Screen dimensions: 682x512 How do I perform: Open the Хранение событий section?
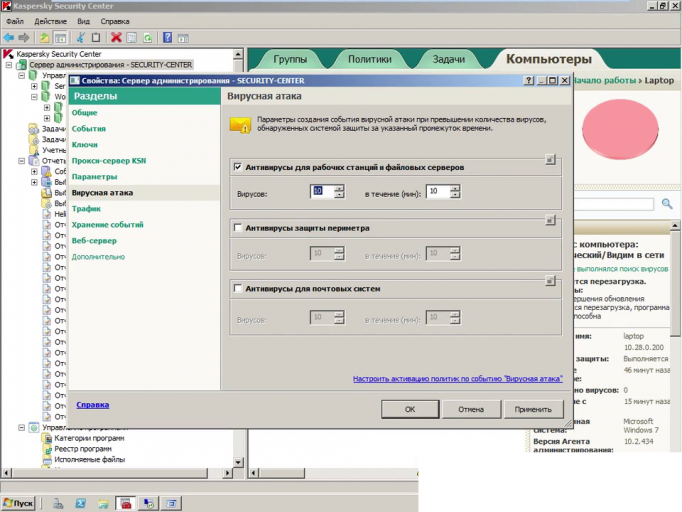107,224
